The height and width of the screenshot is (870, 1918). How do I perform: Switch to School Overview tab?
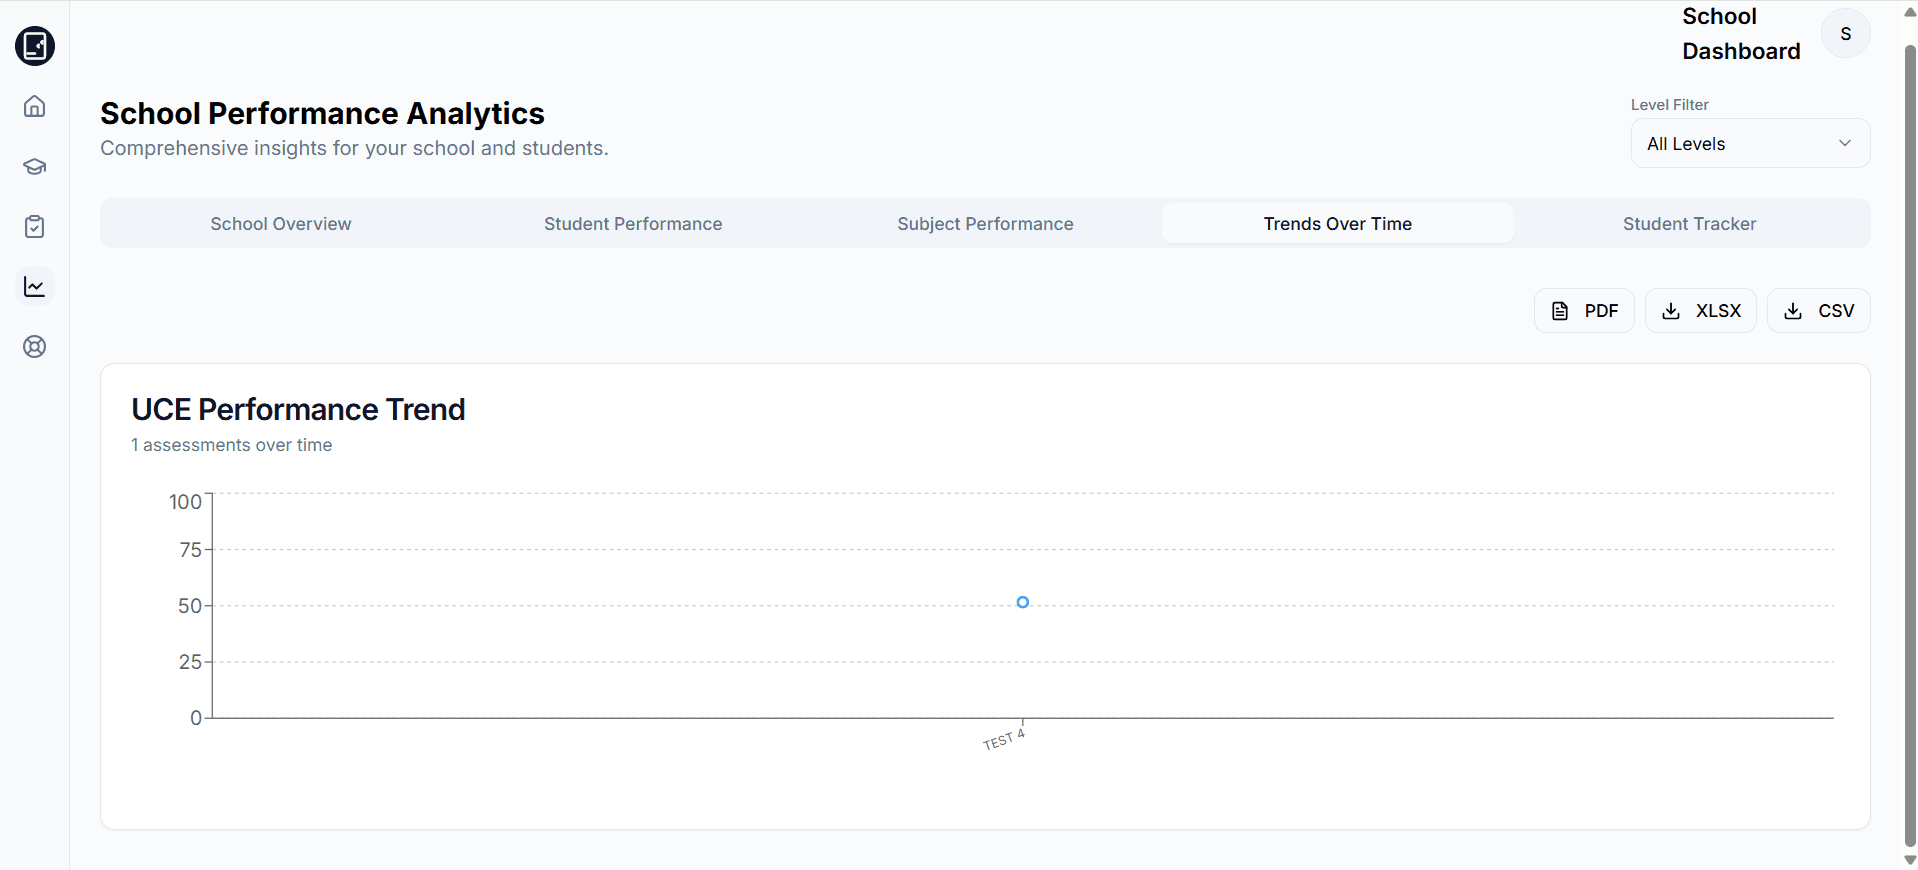click(x=281, y=224)
